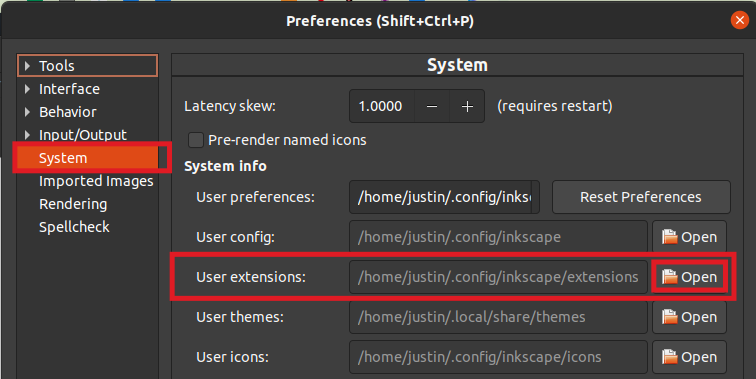The image size is (756, 379).
Task: Decrease Latency skew with the minus button
Action: 432,106
